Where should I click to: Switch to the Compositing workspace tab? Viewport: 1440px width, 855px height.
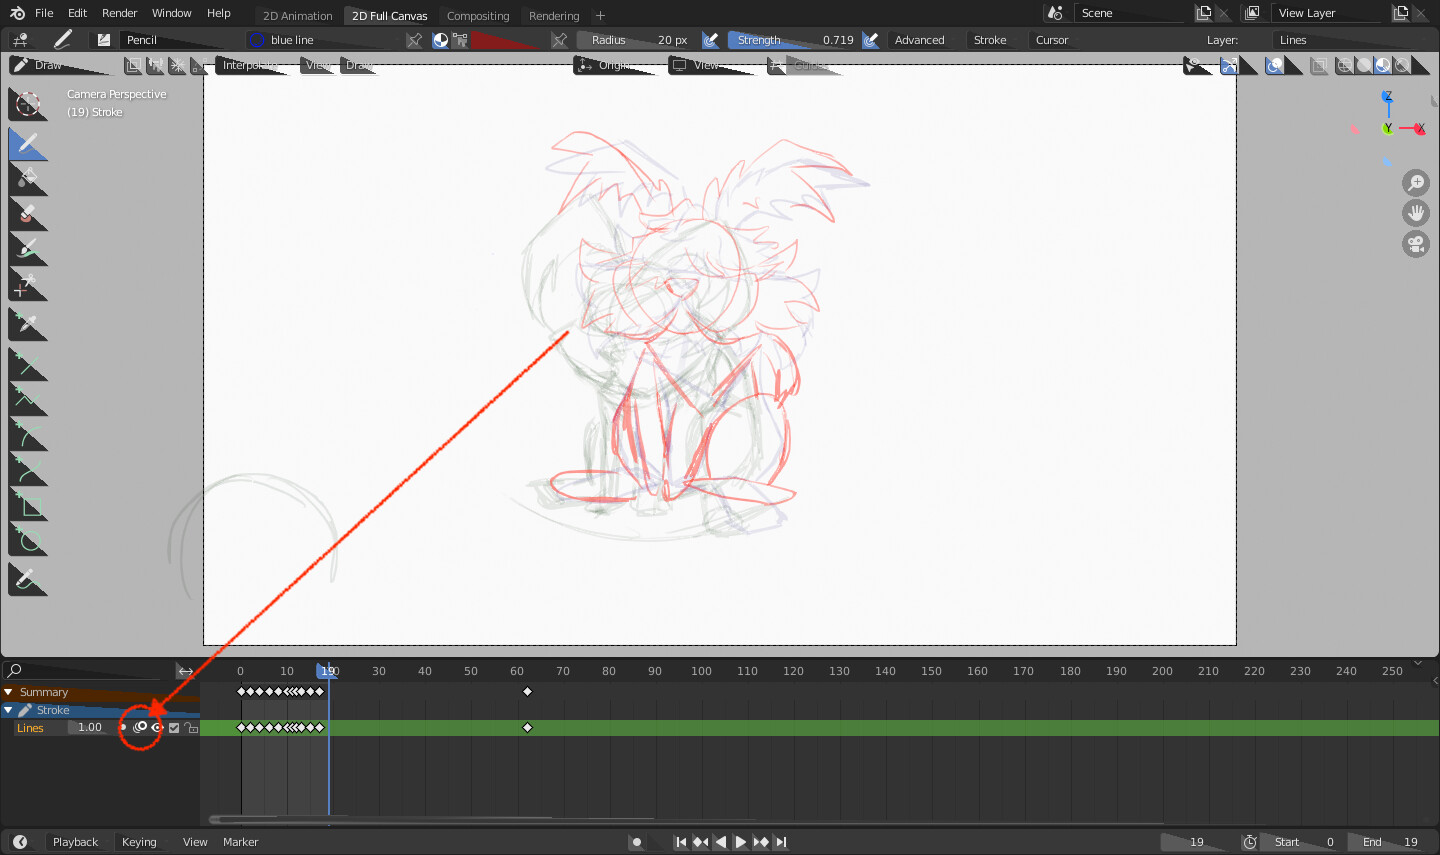477,15
